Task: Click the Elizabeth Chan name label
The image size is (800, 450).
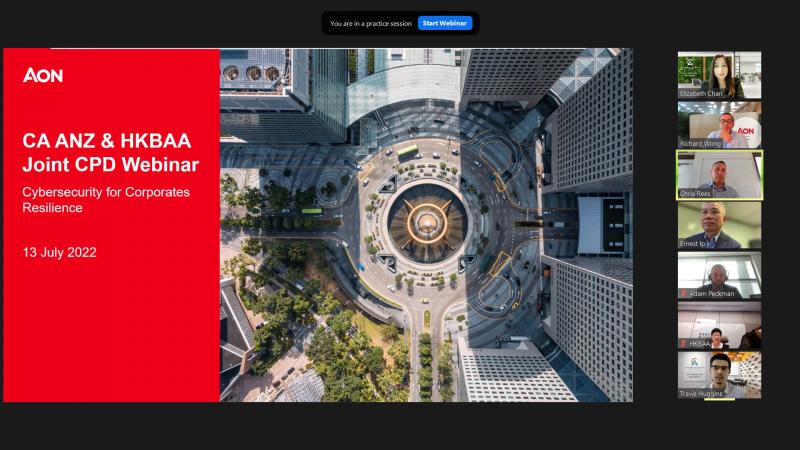Action: [x=702, y=94]
